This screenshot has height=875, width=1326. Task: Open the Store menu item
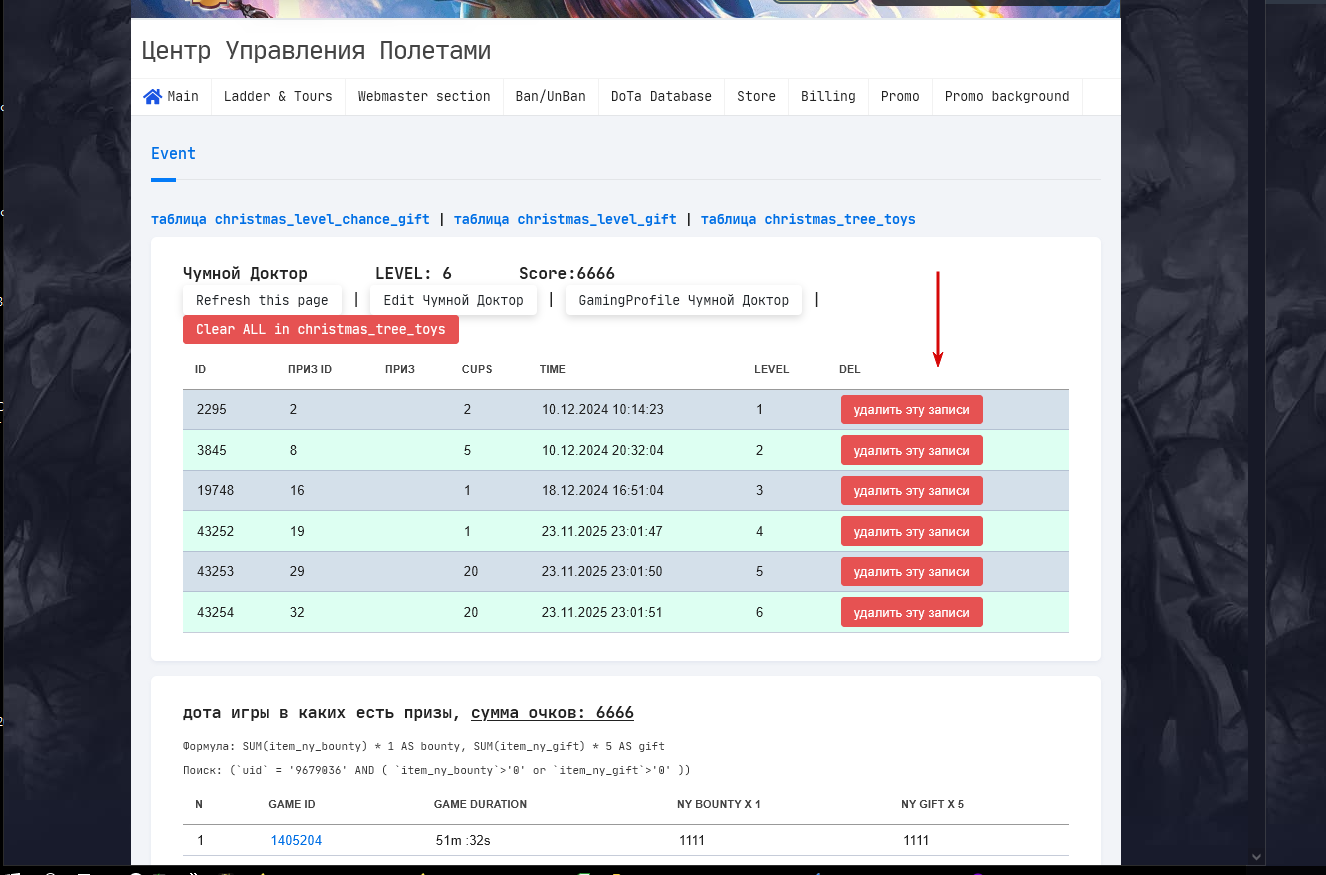point(756,97)
